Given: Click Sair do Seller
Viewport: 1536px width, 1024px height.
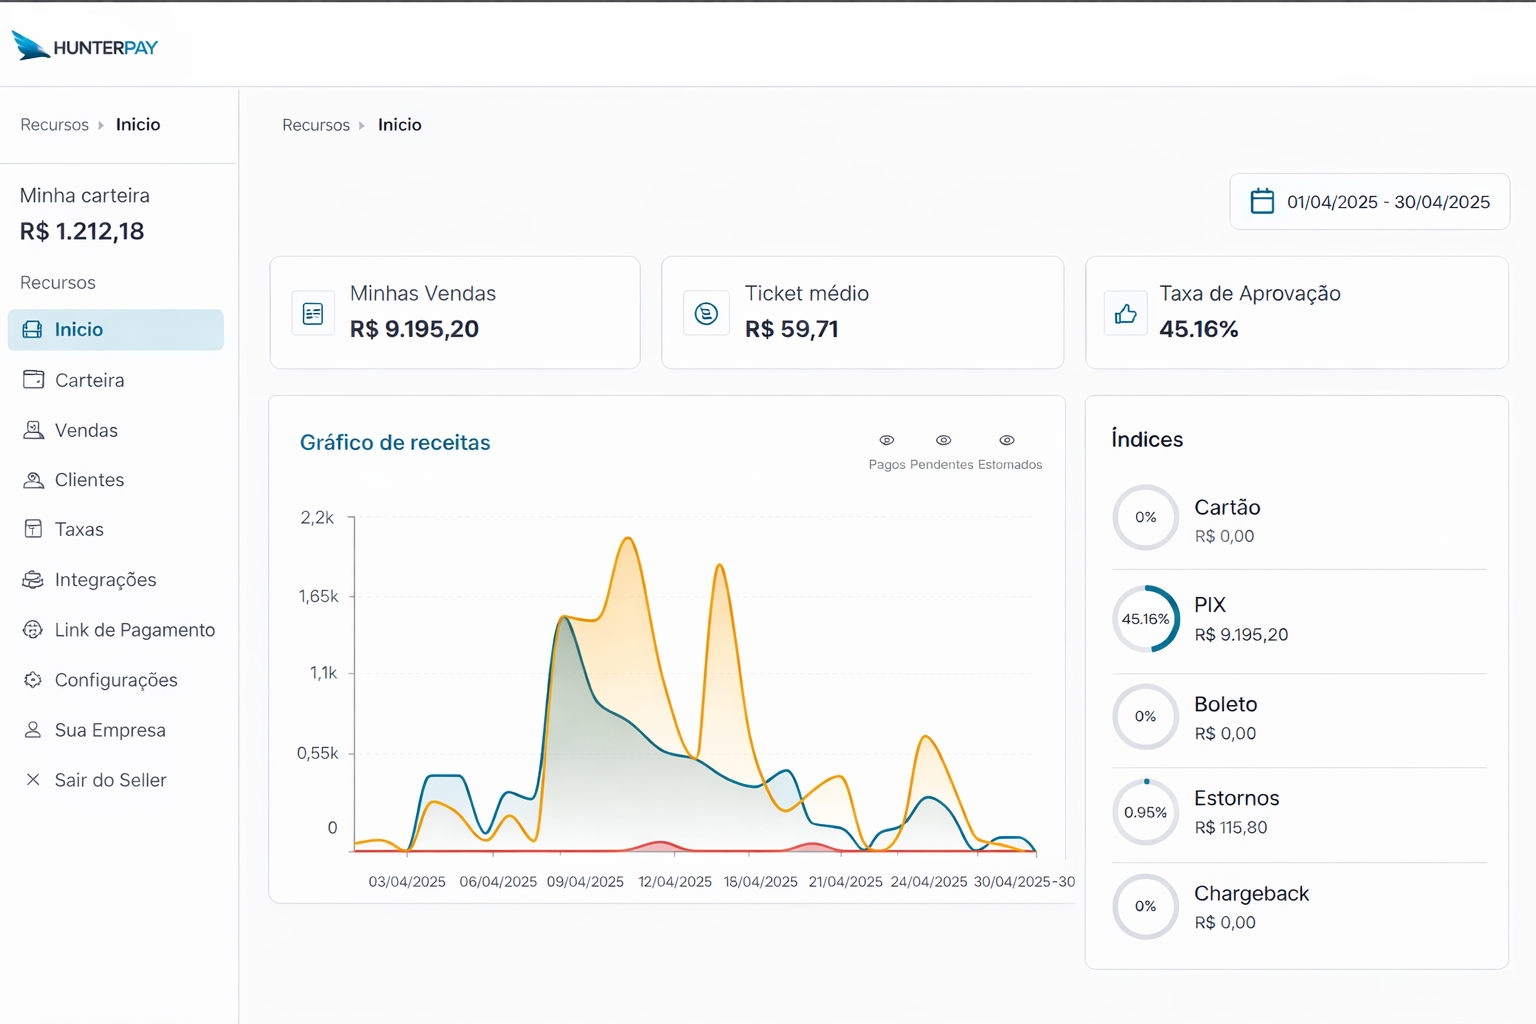Looking at the screenshot, I should pos(110,780).
